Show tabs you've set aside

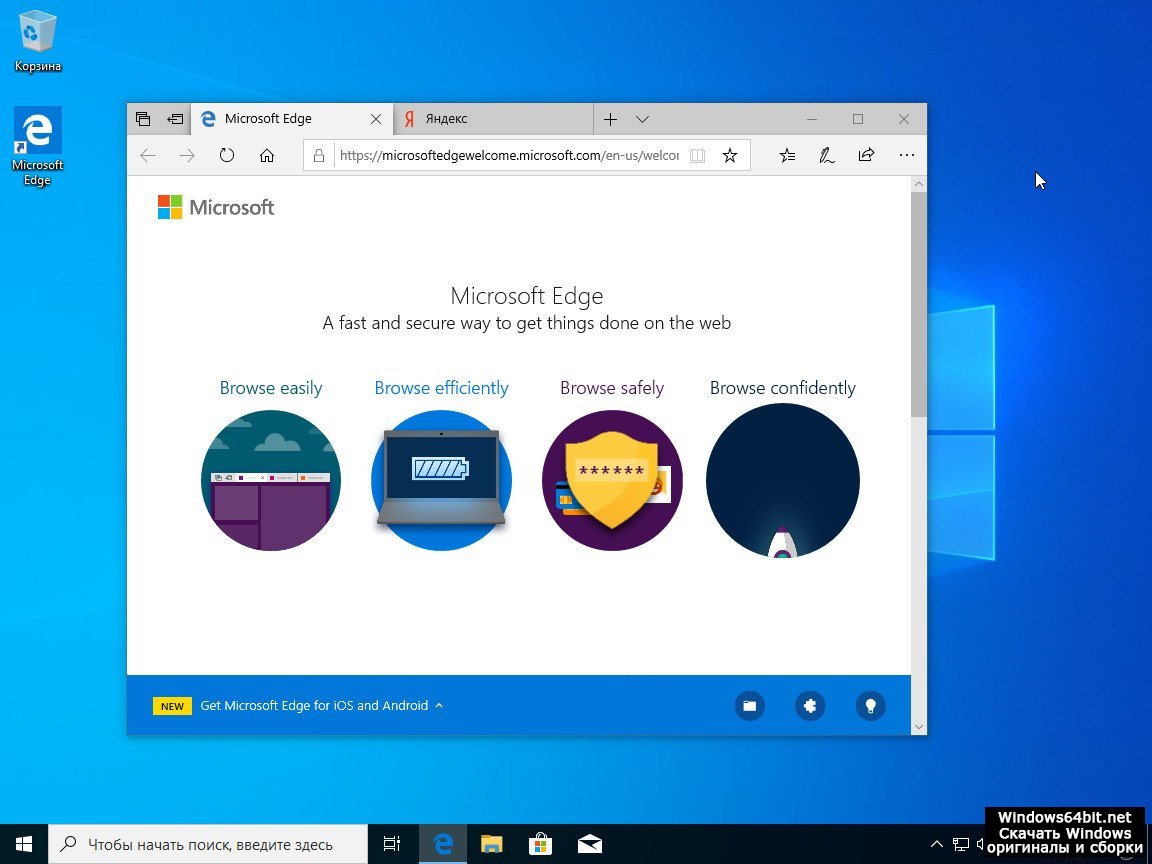(143, 119)
